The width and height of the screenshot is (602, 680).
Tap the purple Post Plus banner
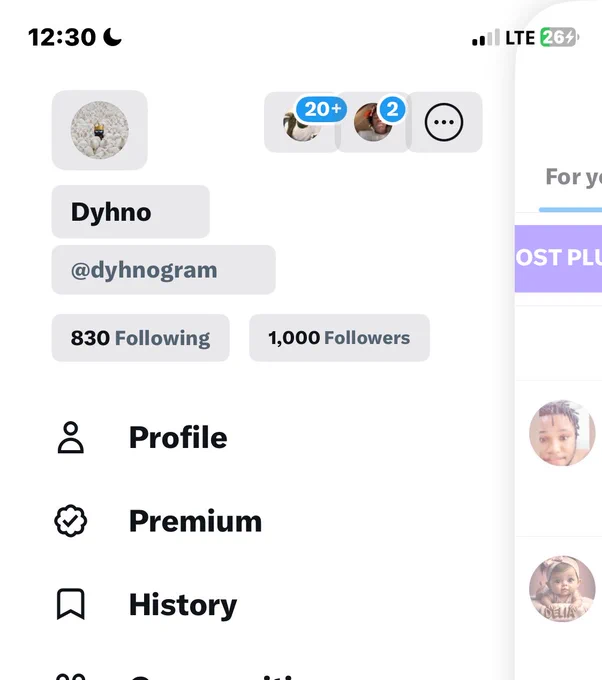click(x=558, y=258)
